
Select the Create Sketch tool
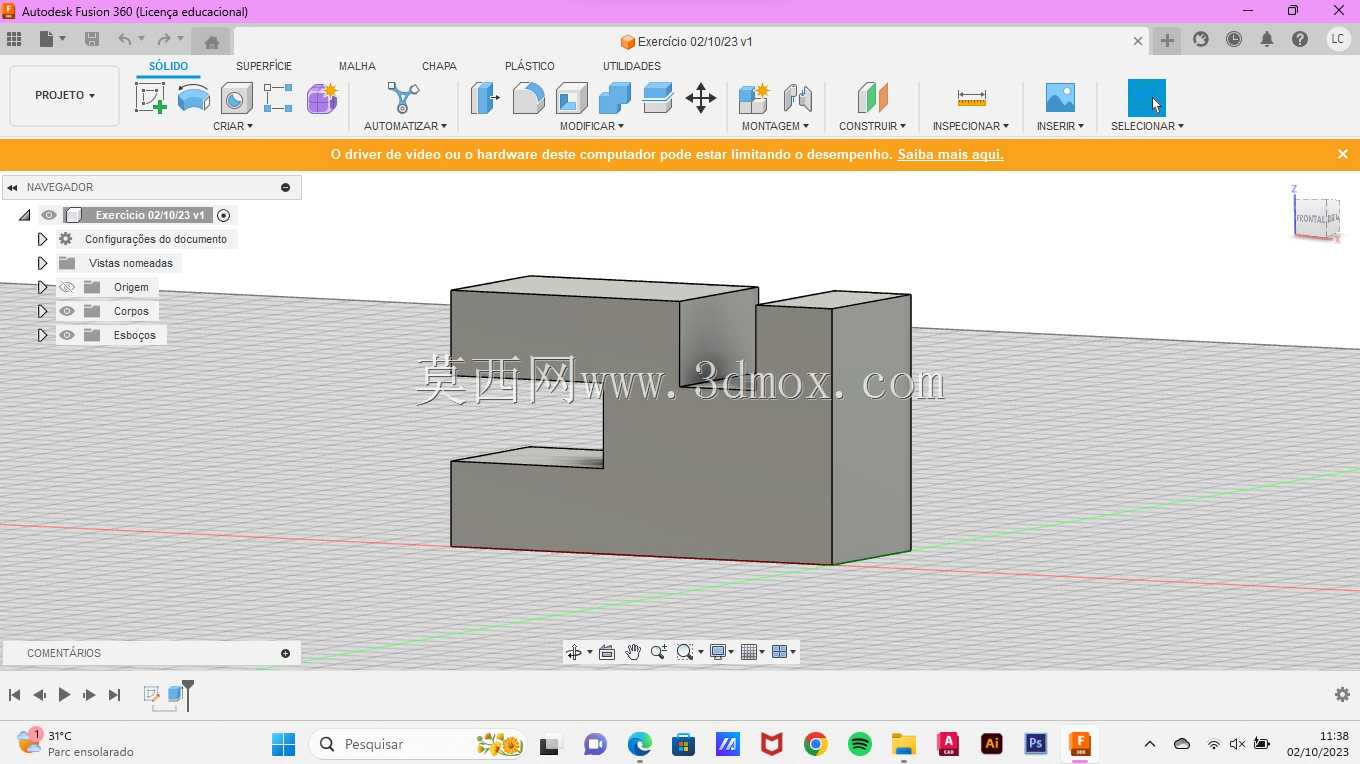click(x=150, y=98)
